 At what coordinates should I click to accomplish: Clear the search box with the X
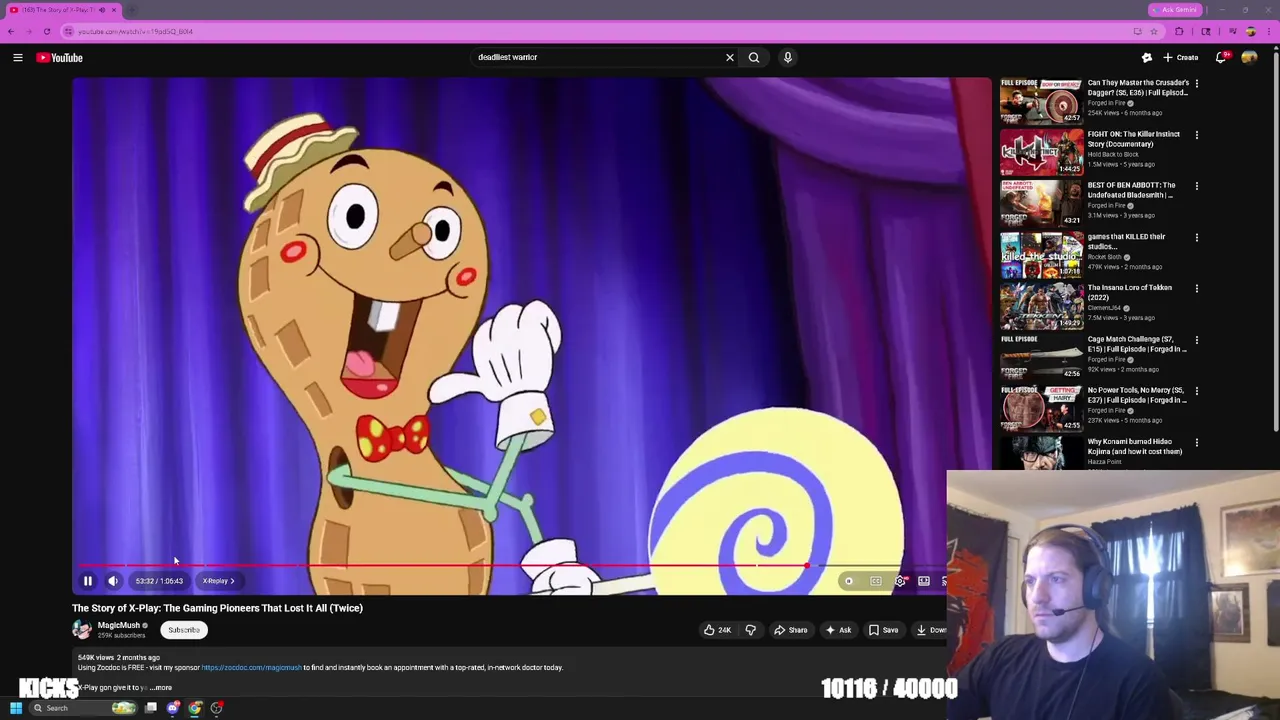pyautogui.click(x=730, y=58)
